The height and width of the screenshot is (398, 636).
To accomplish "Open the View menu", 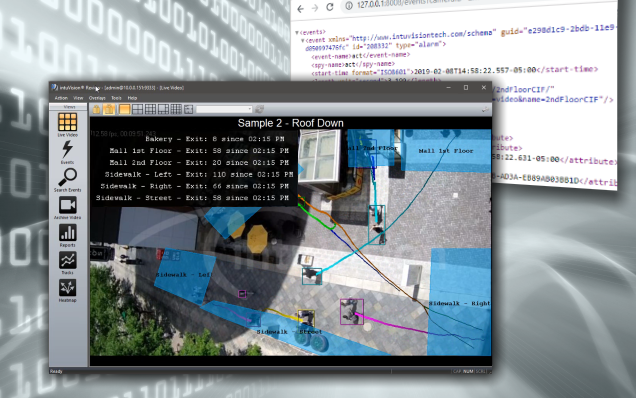I will tap(78, 98).
